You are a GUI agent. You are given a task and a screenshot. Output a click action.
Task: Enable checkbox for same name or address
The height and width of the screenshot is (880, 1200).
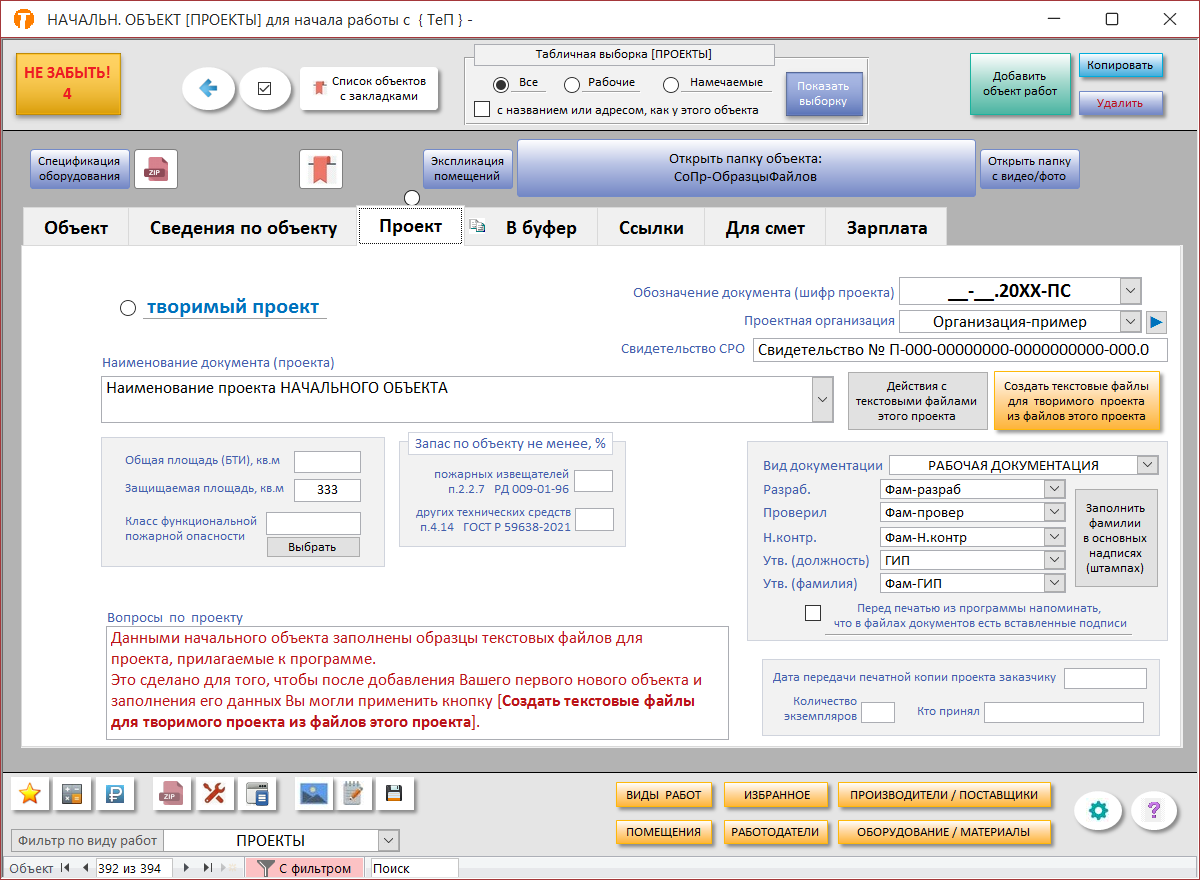click(x=482, y=109)
